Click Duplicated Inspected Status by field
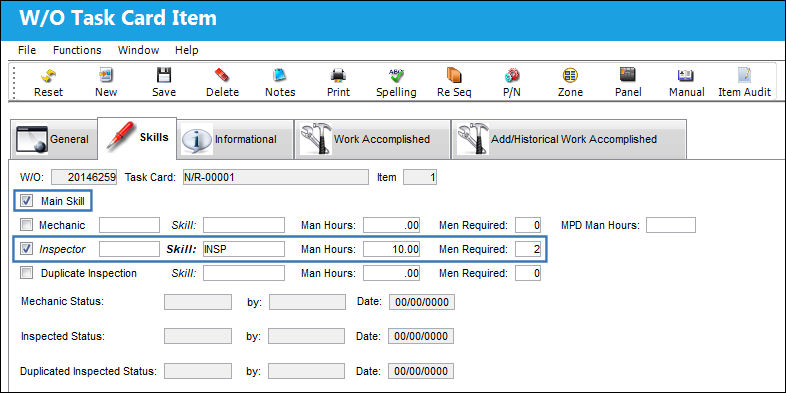This screenshot has width=786, height=393. click(306, 371)
